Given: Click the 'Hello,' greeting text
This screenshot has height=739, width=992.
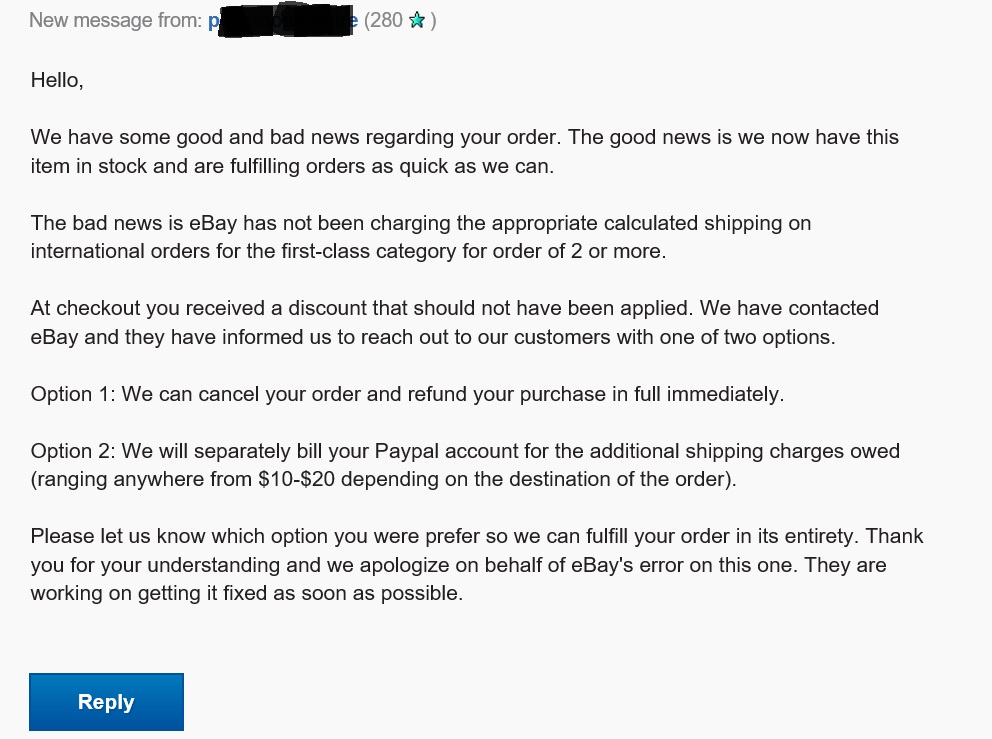Looking at the screenshot, I should tap(57, 80).
